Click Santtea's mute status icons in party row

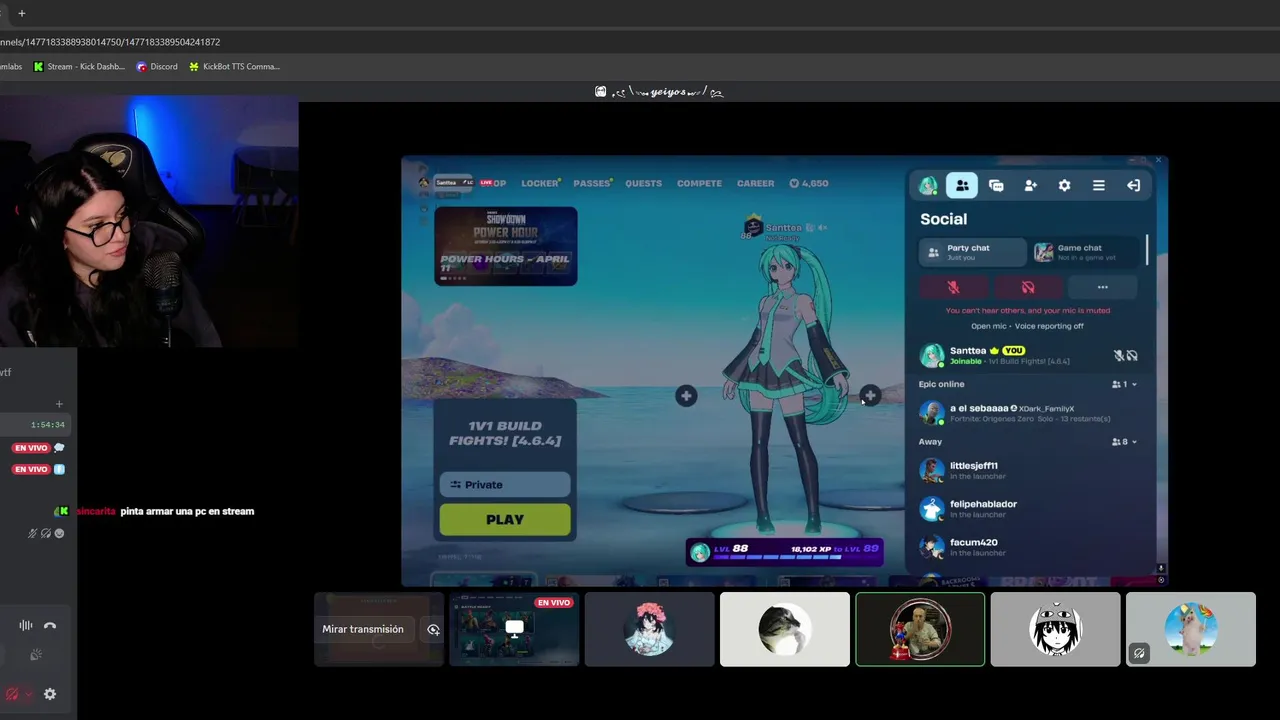[1125, 355]
